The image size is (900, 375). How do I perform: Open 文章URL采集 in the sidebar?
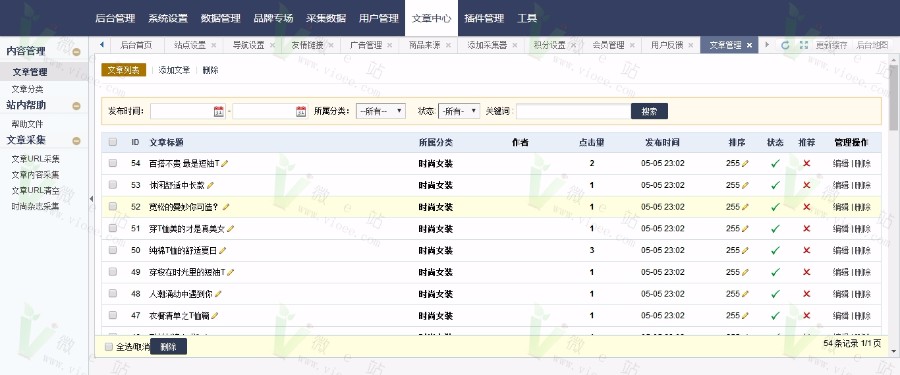pyautogui.click(x=35, y=159)
